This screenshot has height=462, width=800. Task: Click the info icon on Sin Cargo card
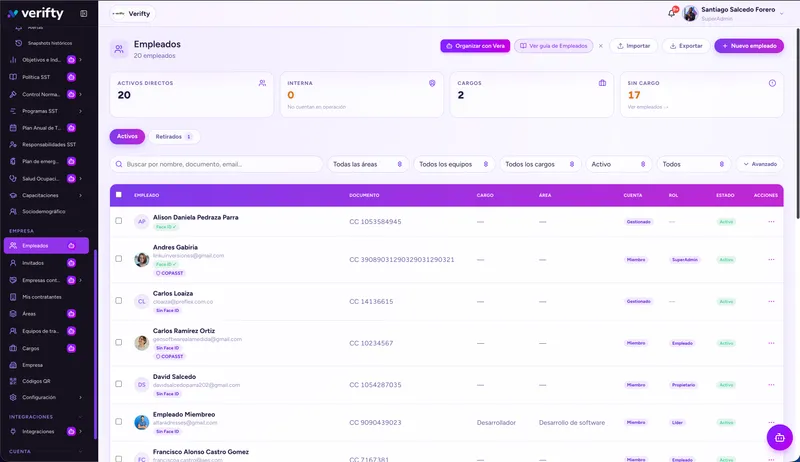(x=772, y=83)
